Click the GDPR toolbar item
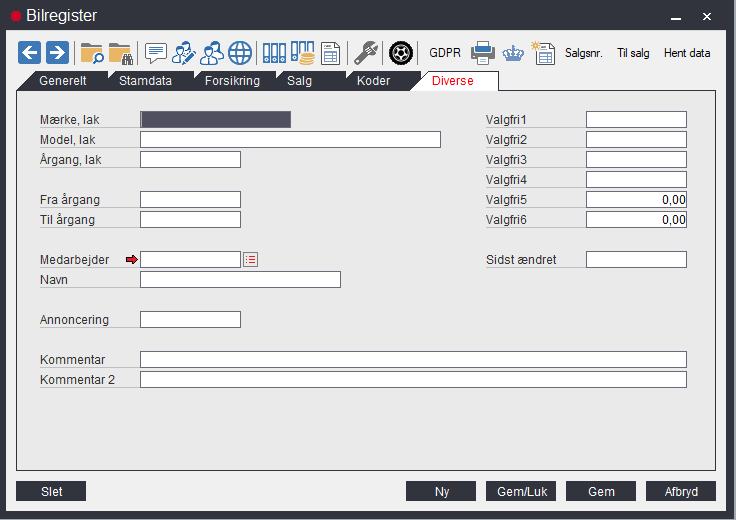 [445, 53]
